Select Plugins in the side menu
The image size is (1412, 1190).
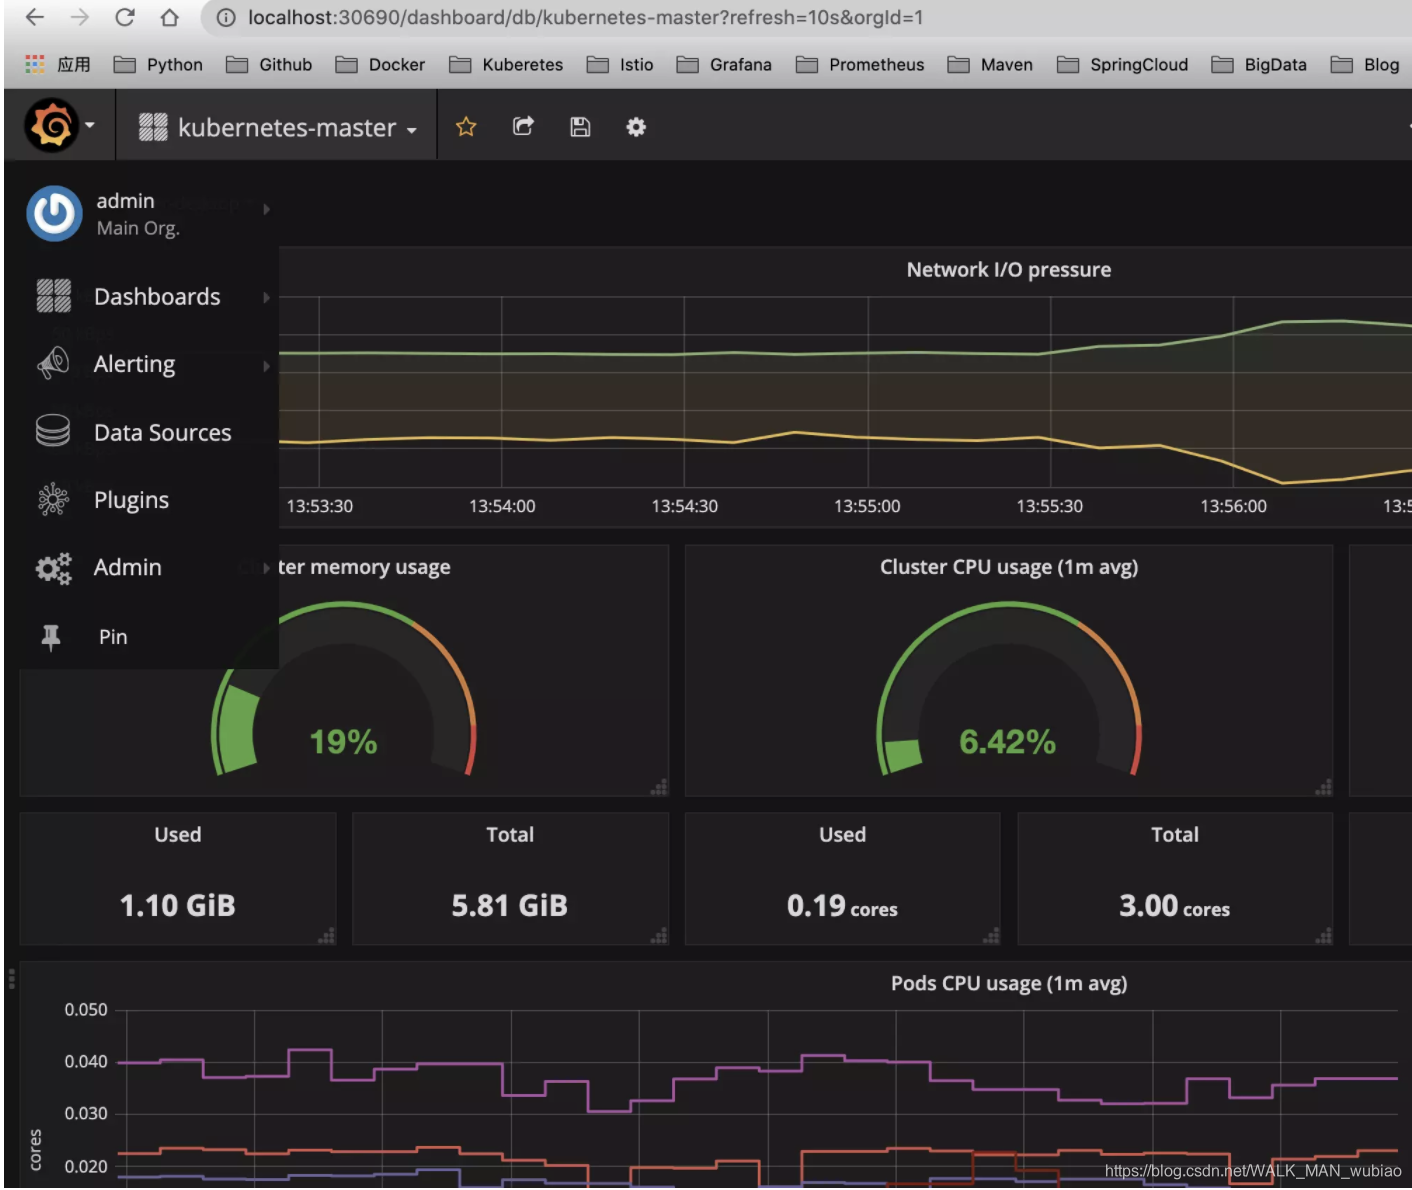pos(131,500)
